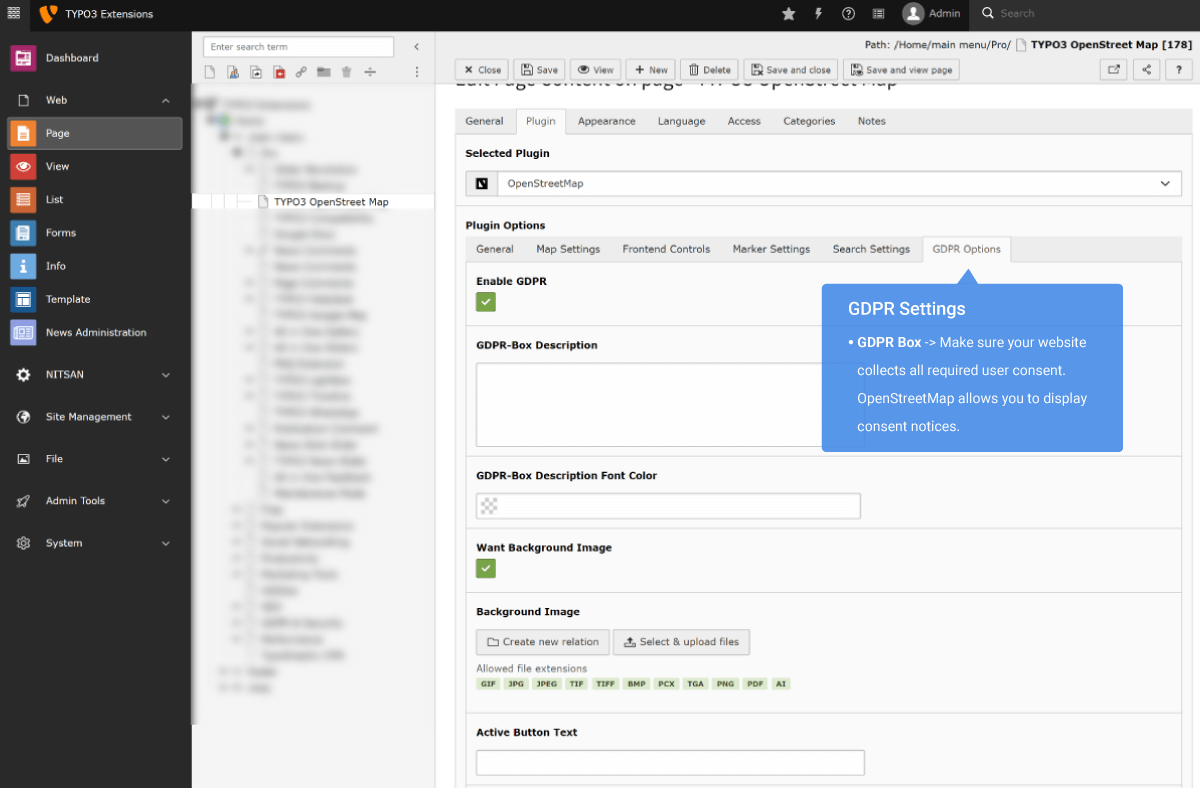Uncheck the Enable GDPR checkbox
The height and width of the screenshot is (788, 1200).
[x=486, y=303]
